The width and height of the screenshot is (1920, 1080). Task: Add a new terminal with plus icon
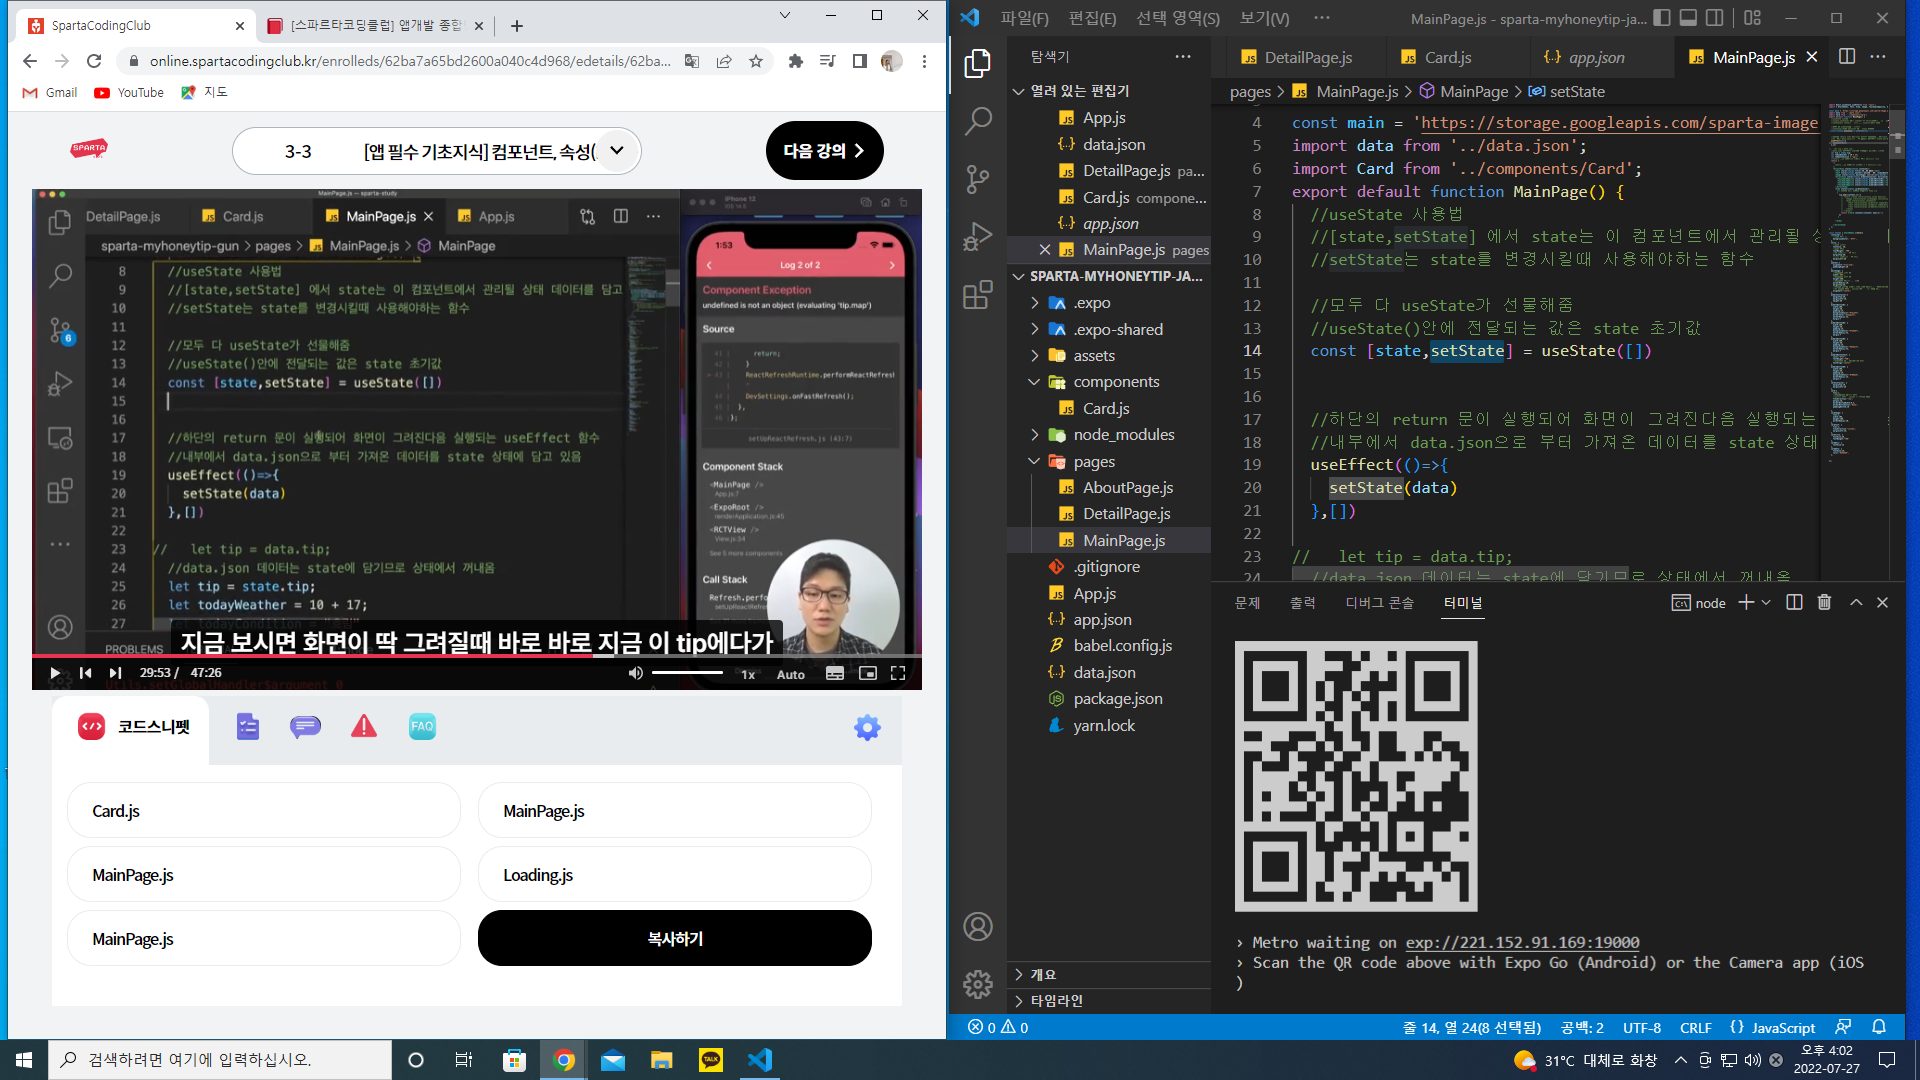[1746, 602]
